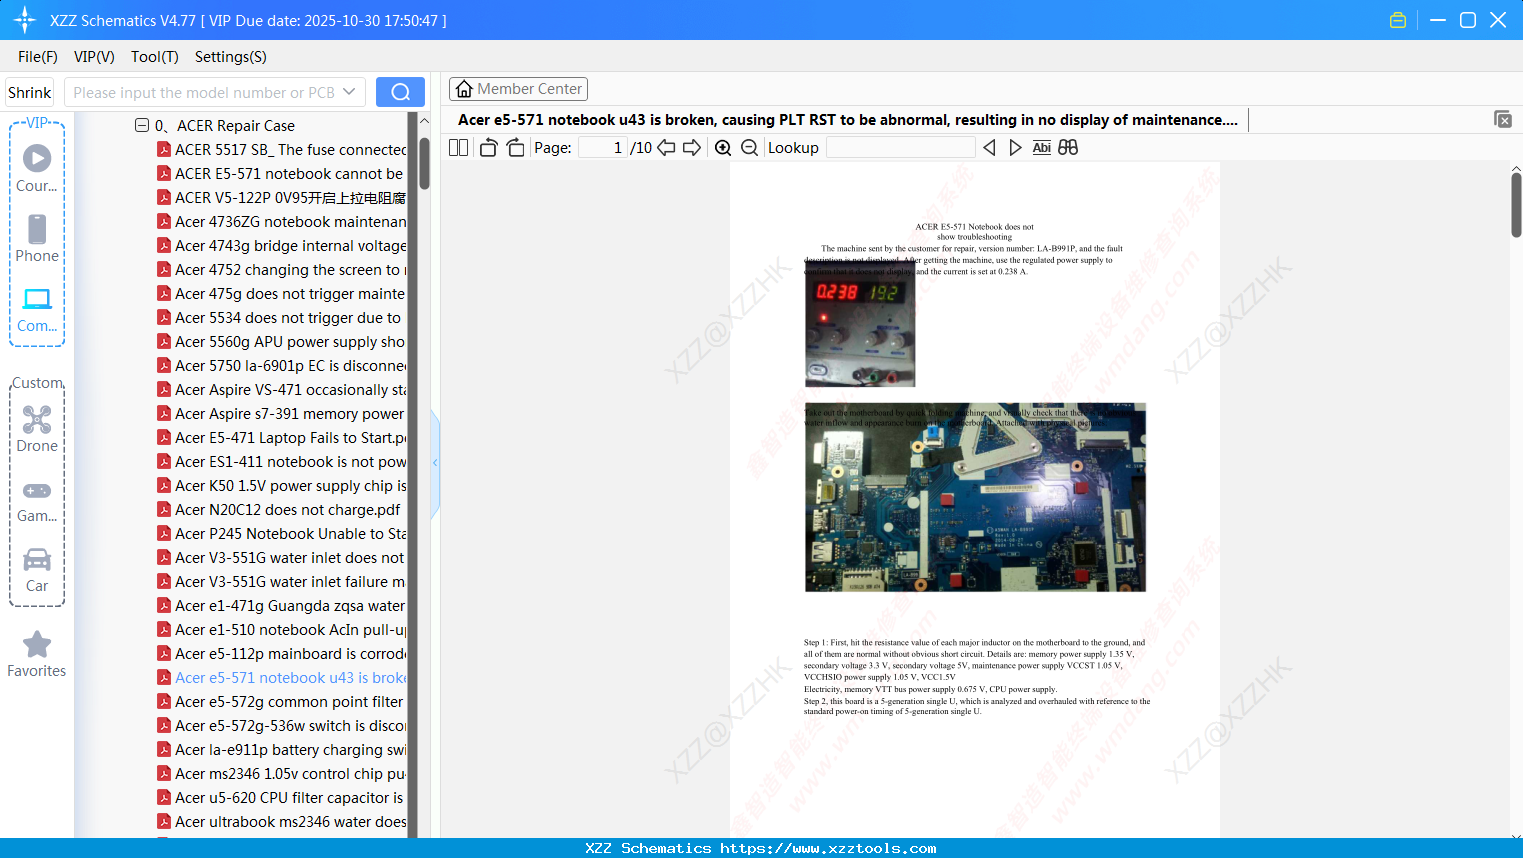Click the page number input box

[x=603, y=148]
